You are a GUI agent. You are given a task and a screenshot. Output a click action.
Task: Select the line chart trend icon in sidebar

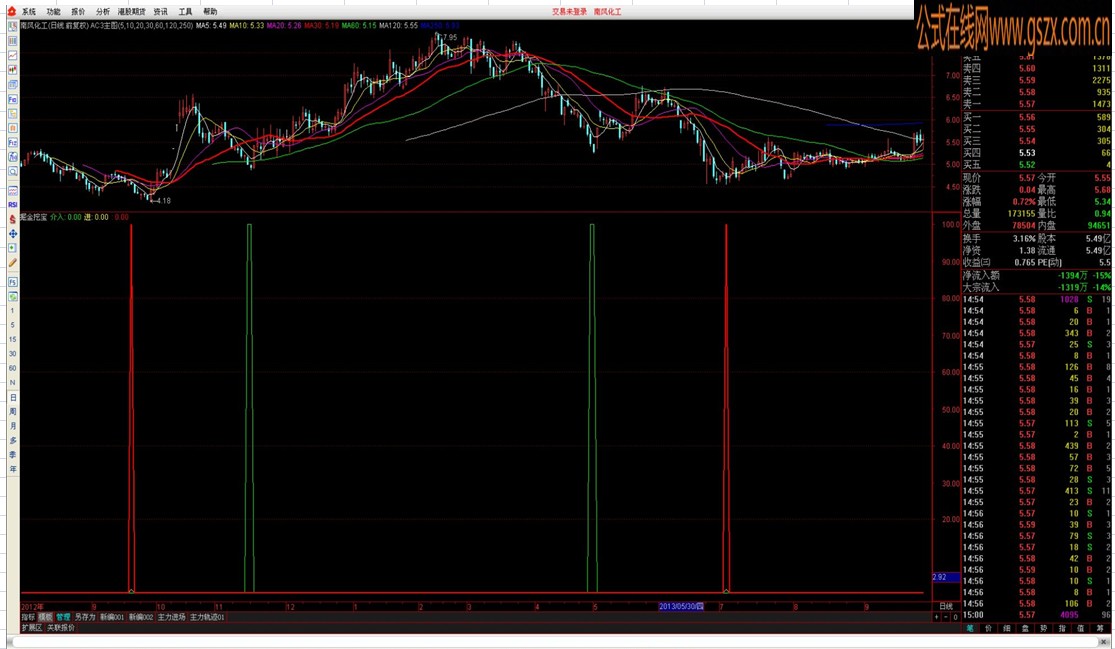click(13, 55)
